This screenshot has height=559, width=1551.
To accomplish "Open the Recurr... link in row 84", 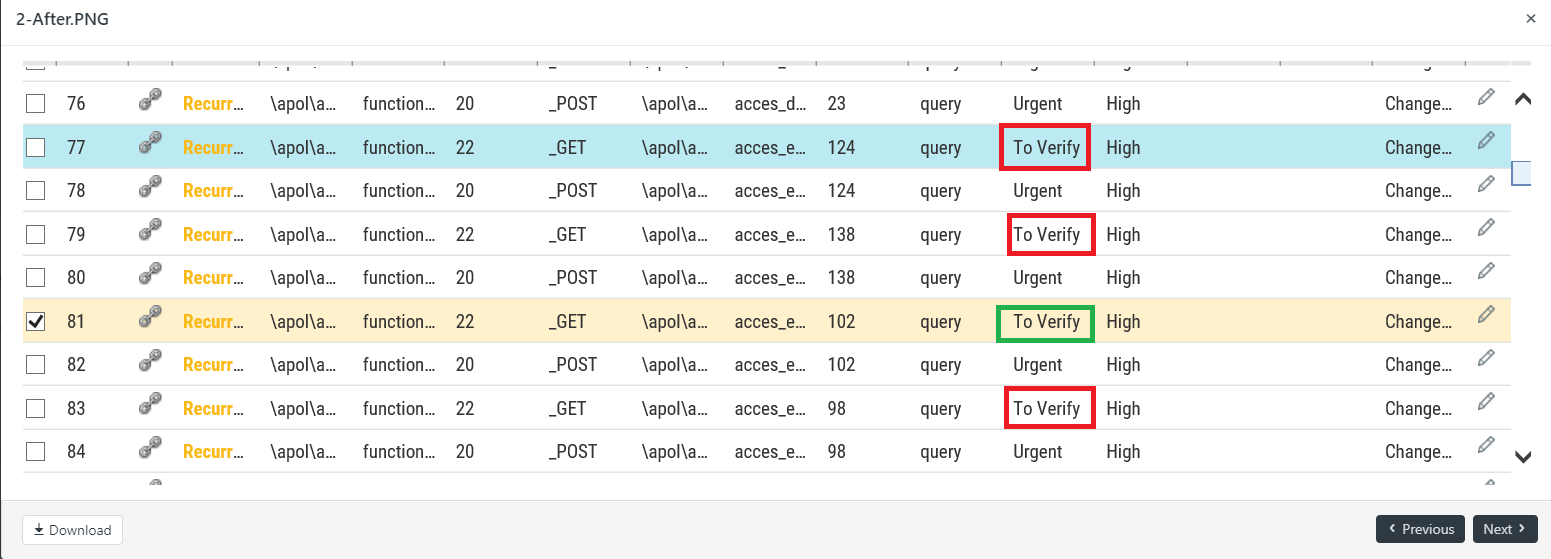I will (x=213, y=452).
